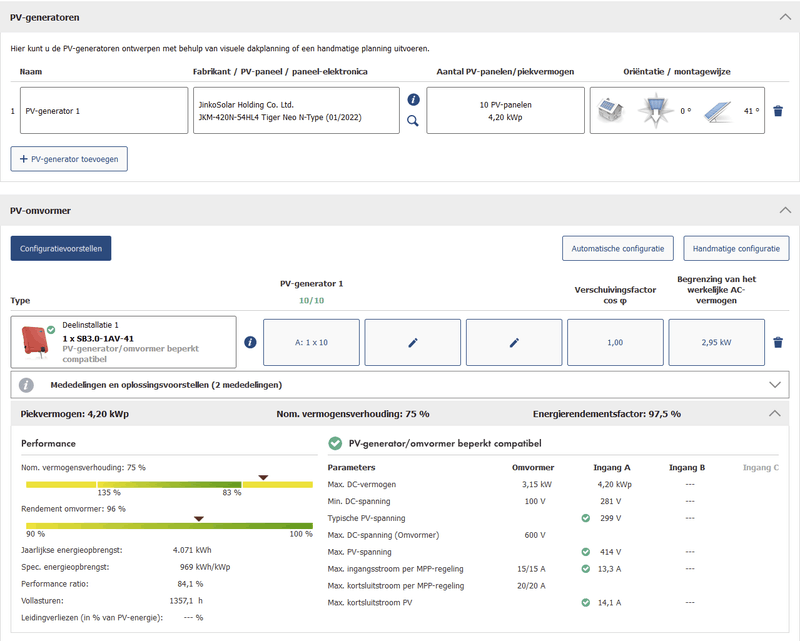Image resolution: width=800 pixels, height=641 pixels.
Task: Open Configuratievoorstellen
Action: point(61,248)
